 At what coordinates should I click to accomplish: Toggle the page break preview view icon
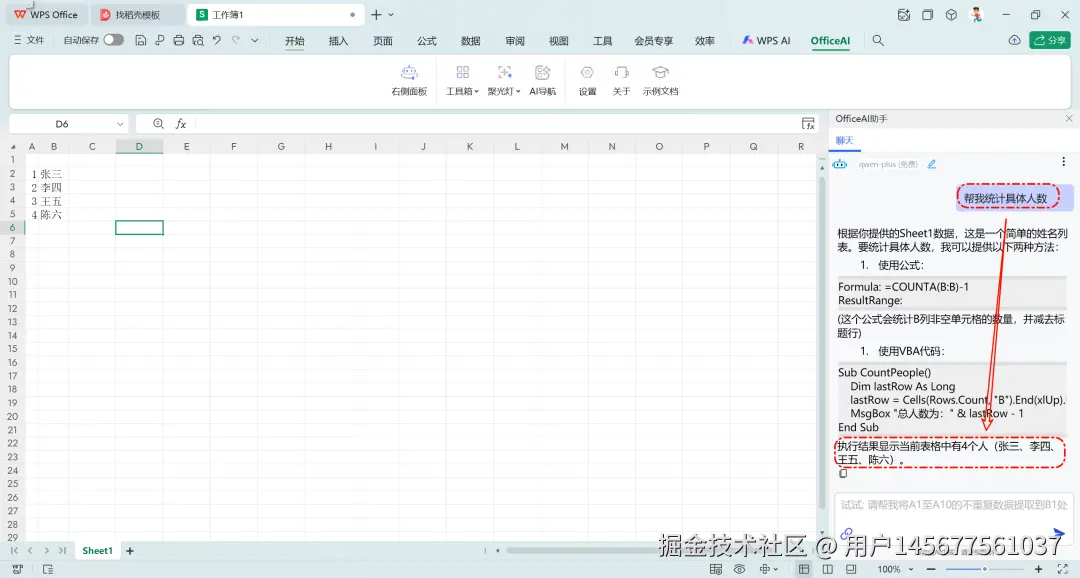click(850, 568)
